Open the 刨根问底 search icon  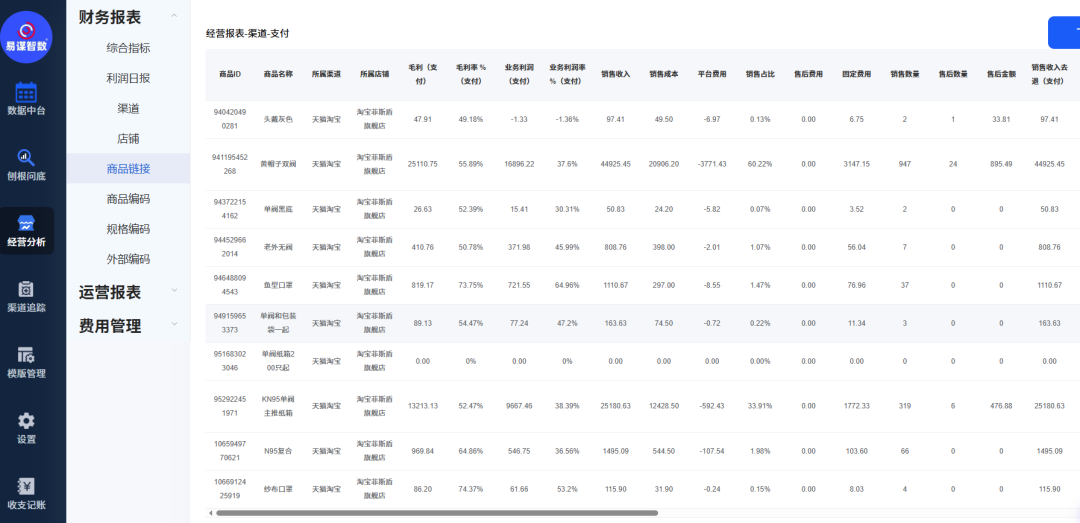click(x=26, y=158)
